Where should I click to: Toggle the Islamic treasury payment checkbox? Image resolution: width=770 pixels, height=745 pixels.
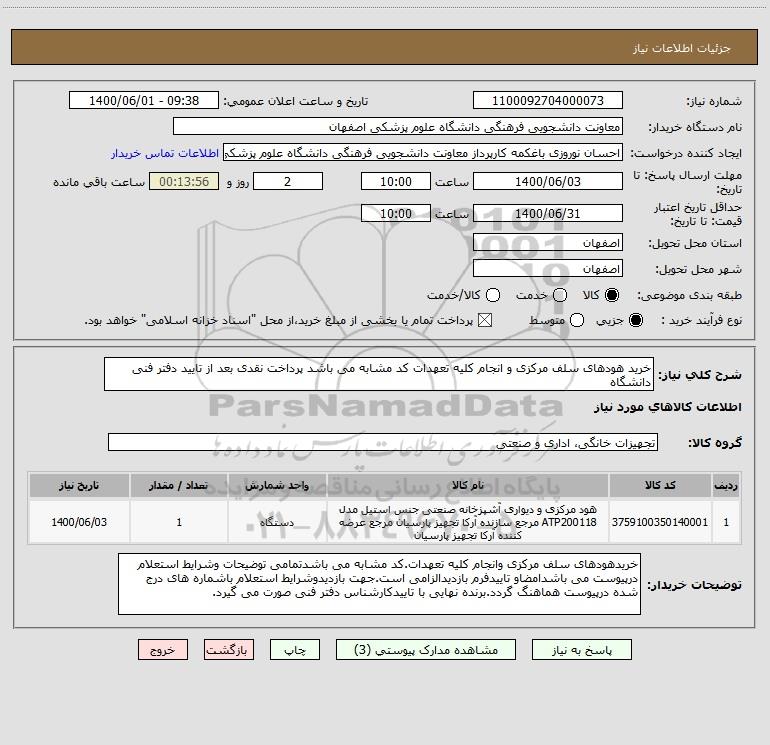pos(485,320)
